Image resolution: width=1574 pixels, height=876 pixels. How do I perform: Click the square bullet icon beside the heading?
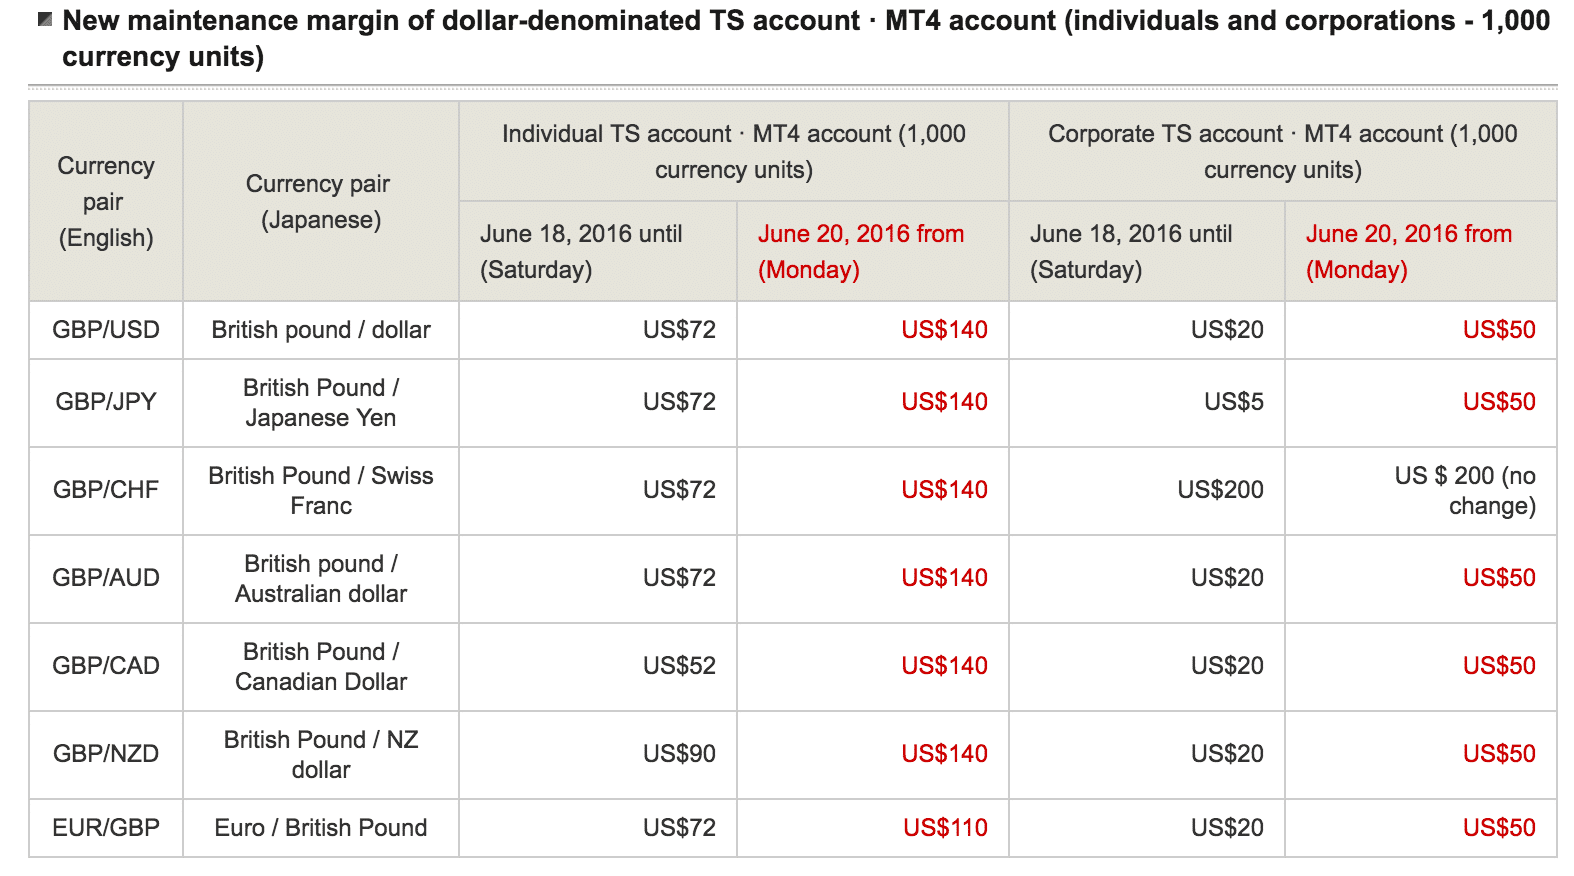coord(45,19)
